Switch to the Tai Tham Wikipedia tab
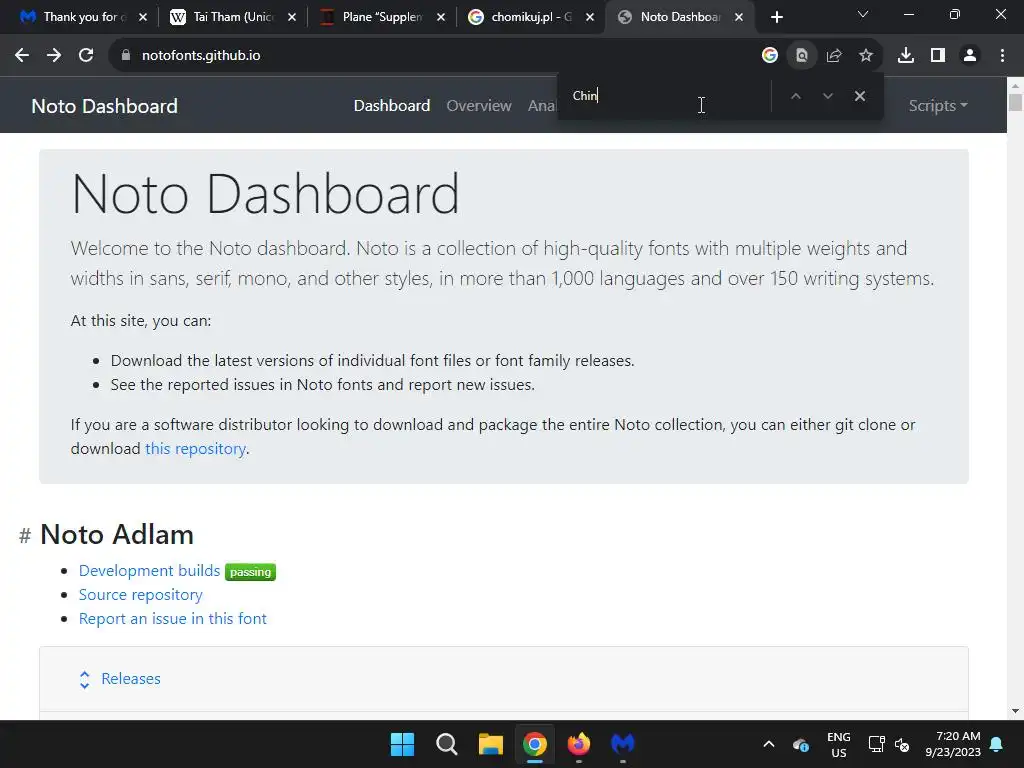The image size is (1024, 768). 232,17
